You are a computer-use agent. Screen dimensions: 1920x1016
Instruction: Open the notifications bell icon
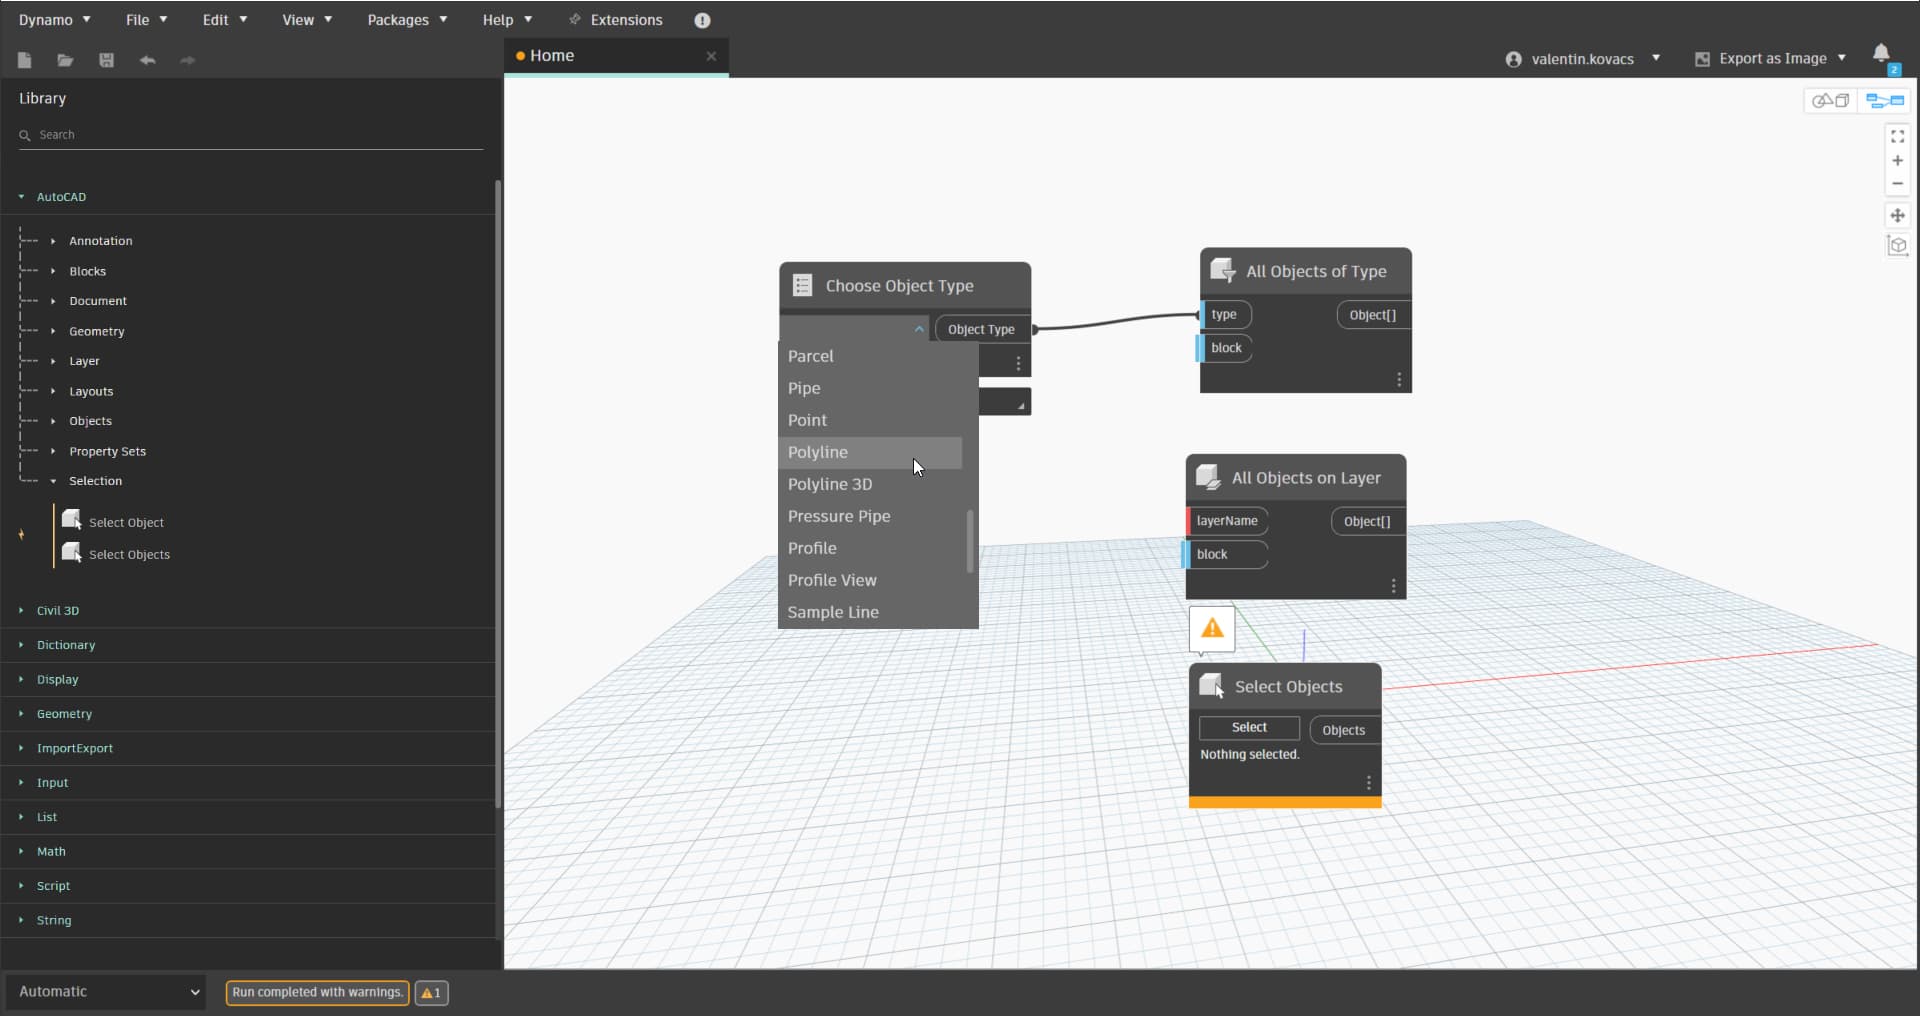1881,54
